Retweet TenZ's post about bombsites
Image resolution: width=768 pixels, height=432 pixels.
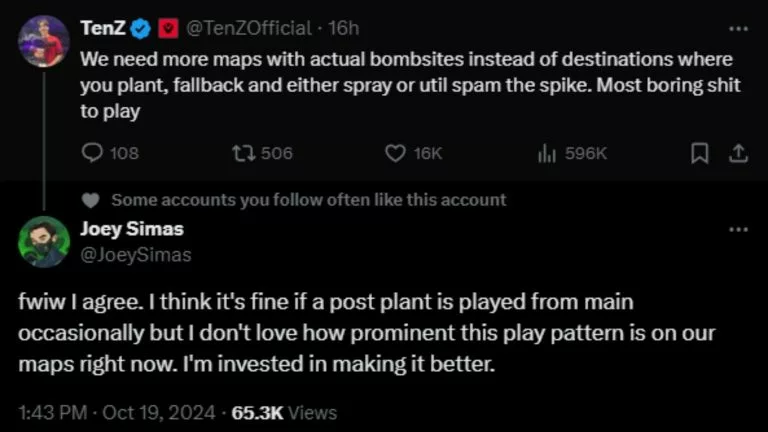(262, 153)
